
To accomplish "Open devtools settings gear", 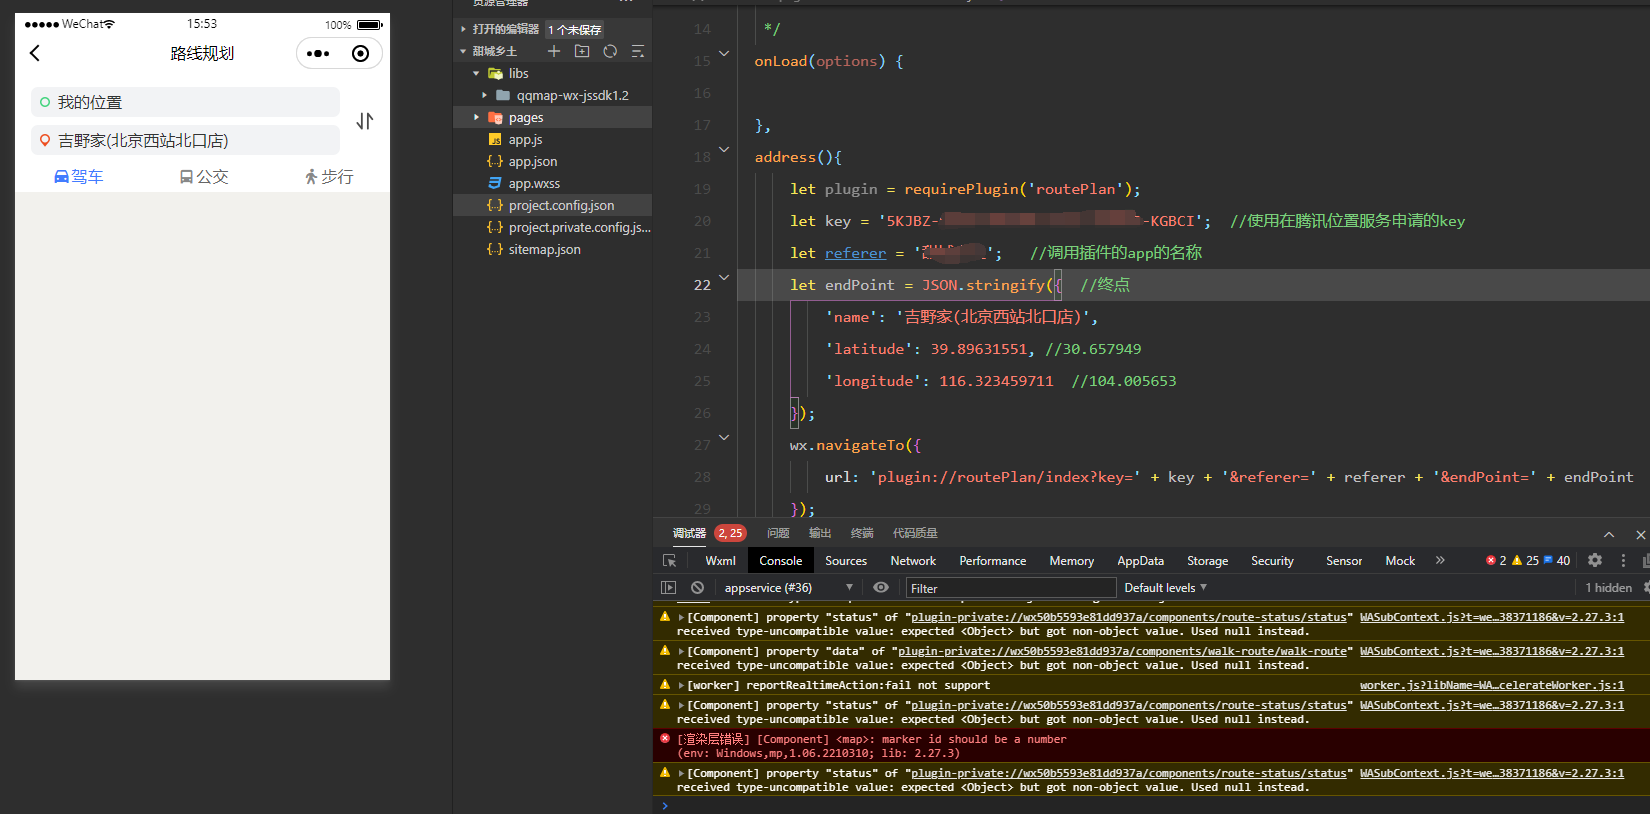I will 1595,561.
